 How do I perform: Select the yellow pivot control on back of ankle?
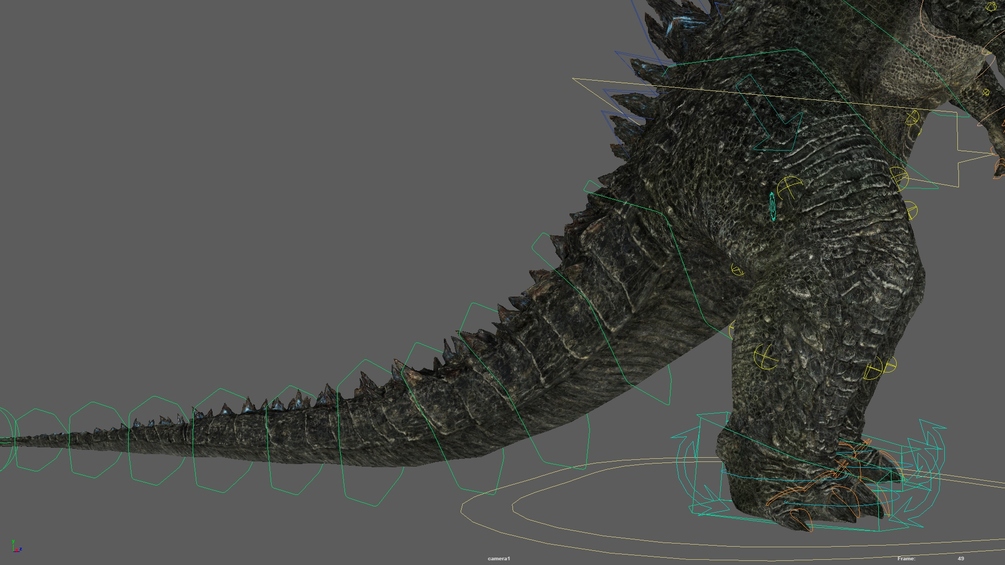pos(764,356)
